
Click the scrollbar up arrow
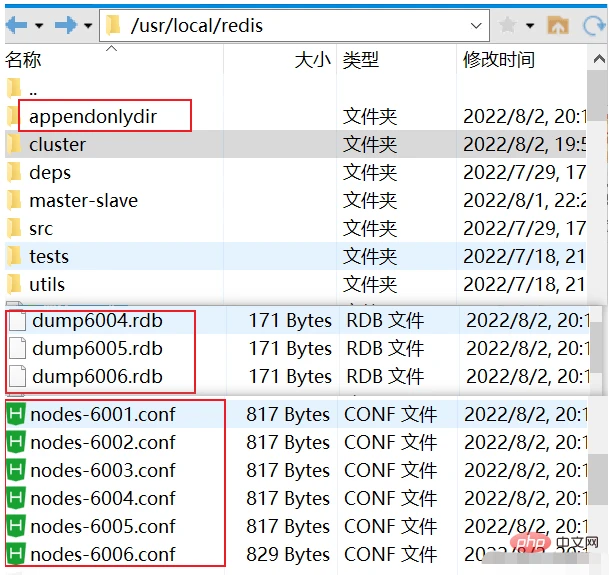pyautogui.click(x=599, y=59)
